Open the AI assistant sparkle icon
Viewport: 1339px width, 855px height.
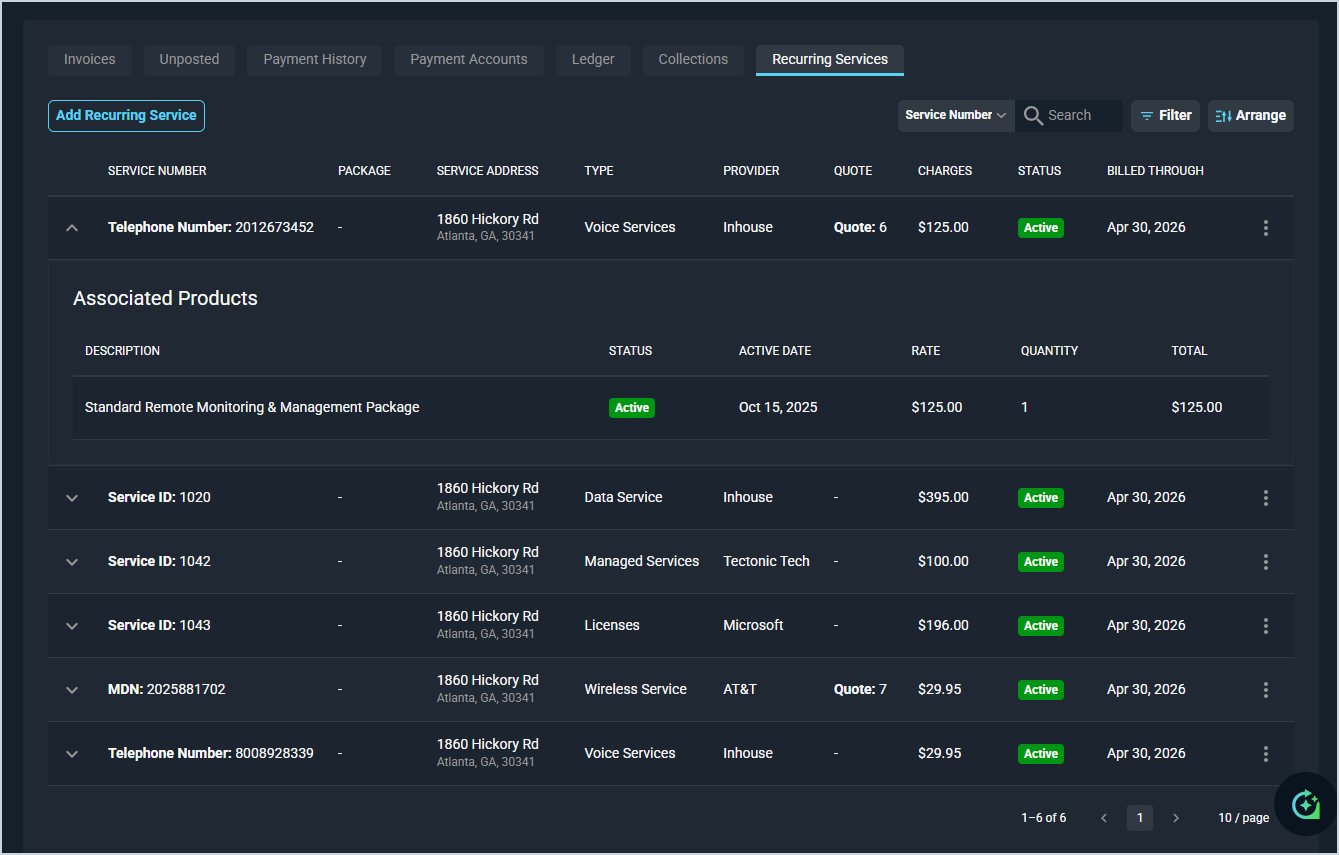coord(1305,803)
